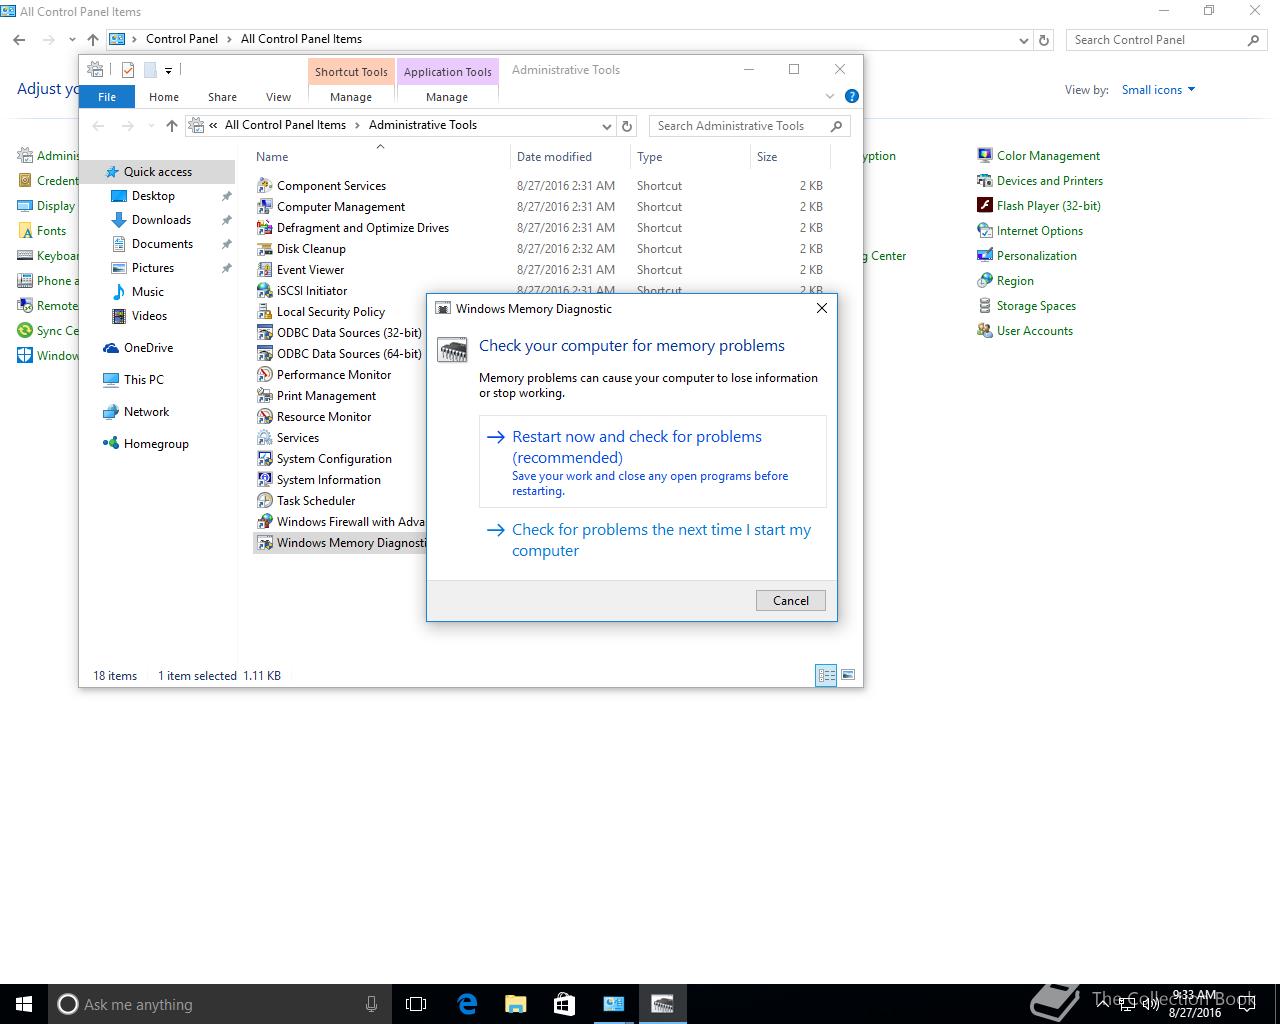This screenshot has width=1280, height=1024.
Task: Click the explorer help question mark icon
Action: [x=852, y=96]
